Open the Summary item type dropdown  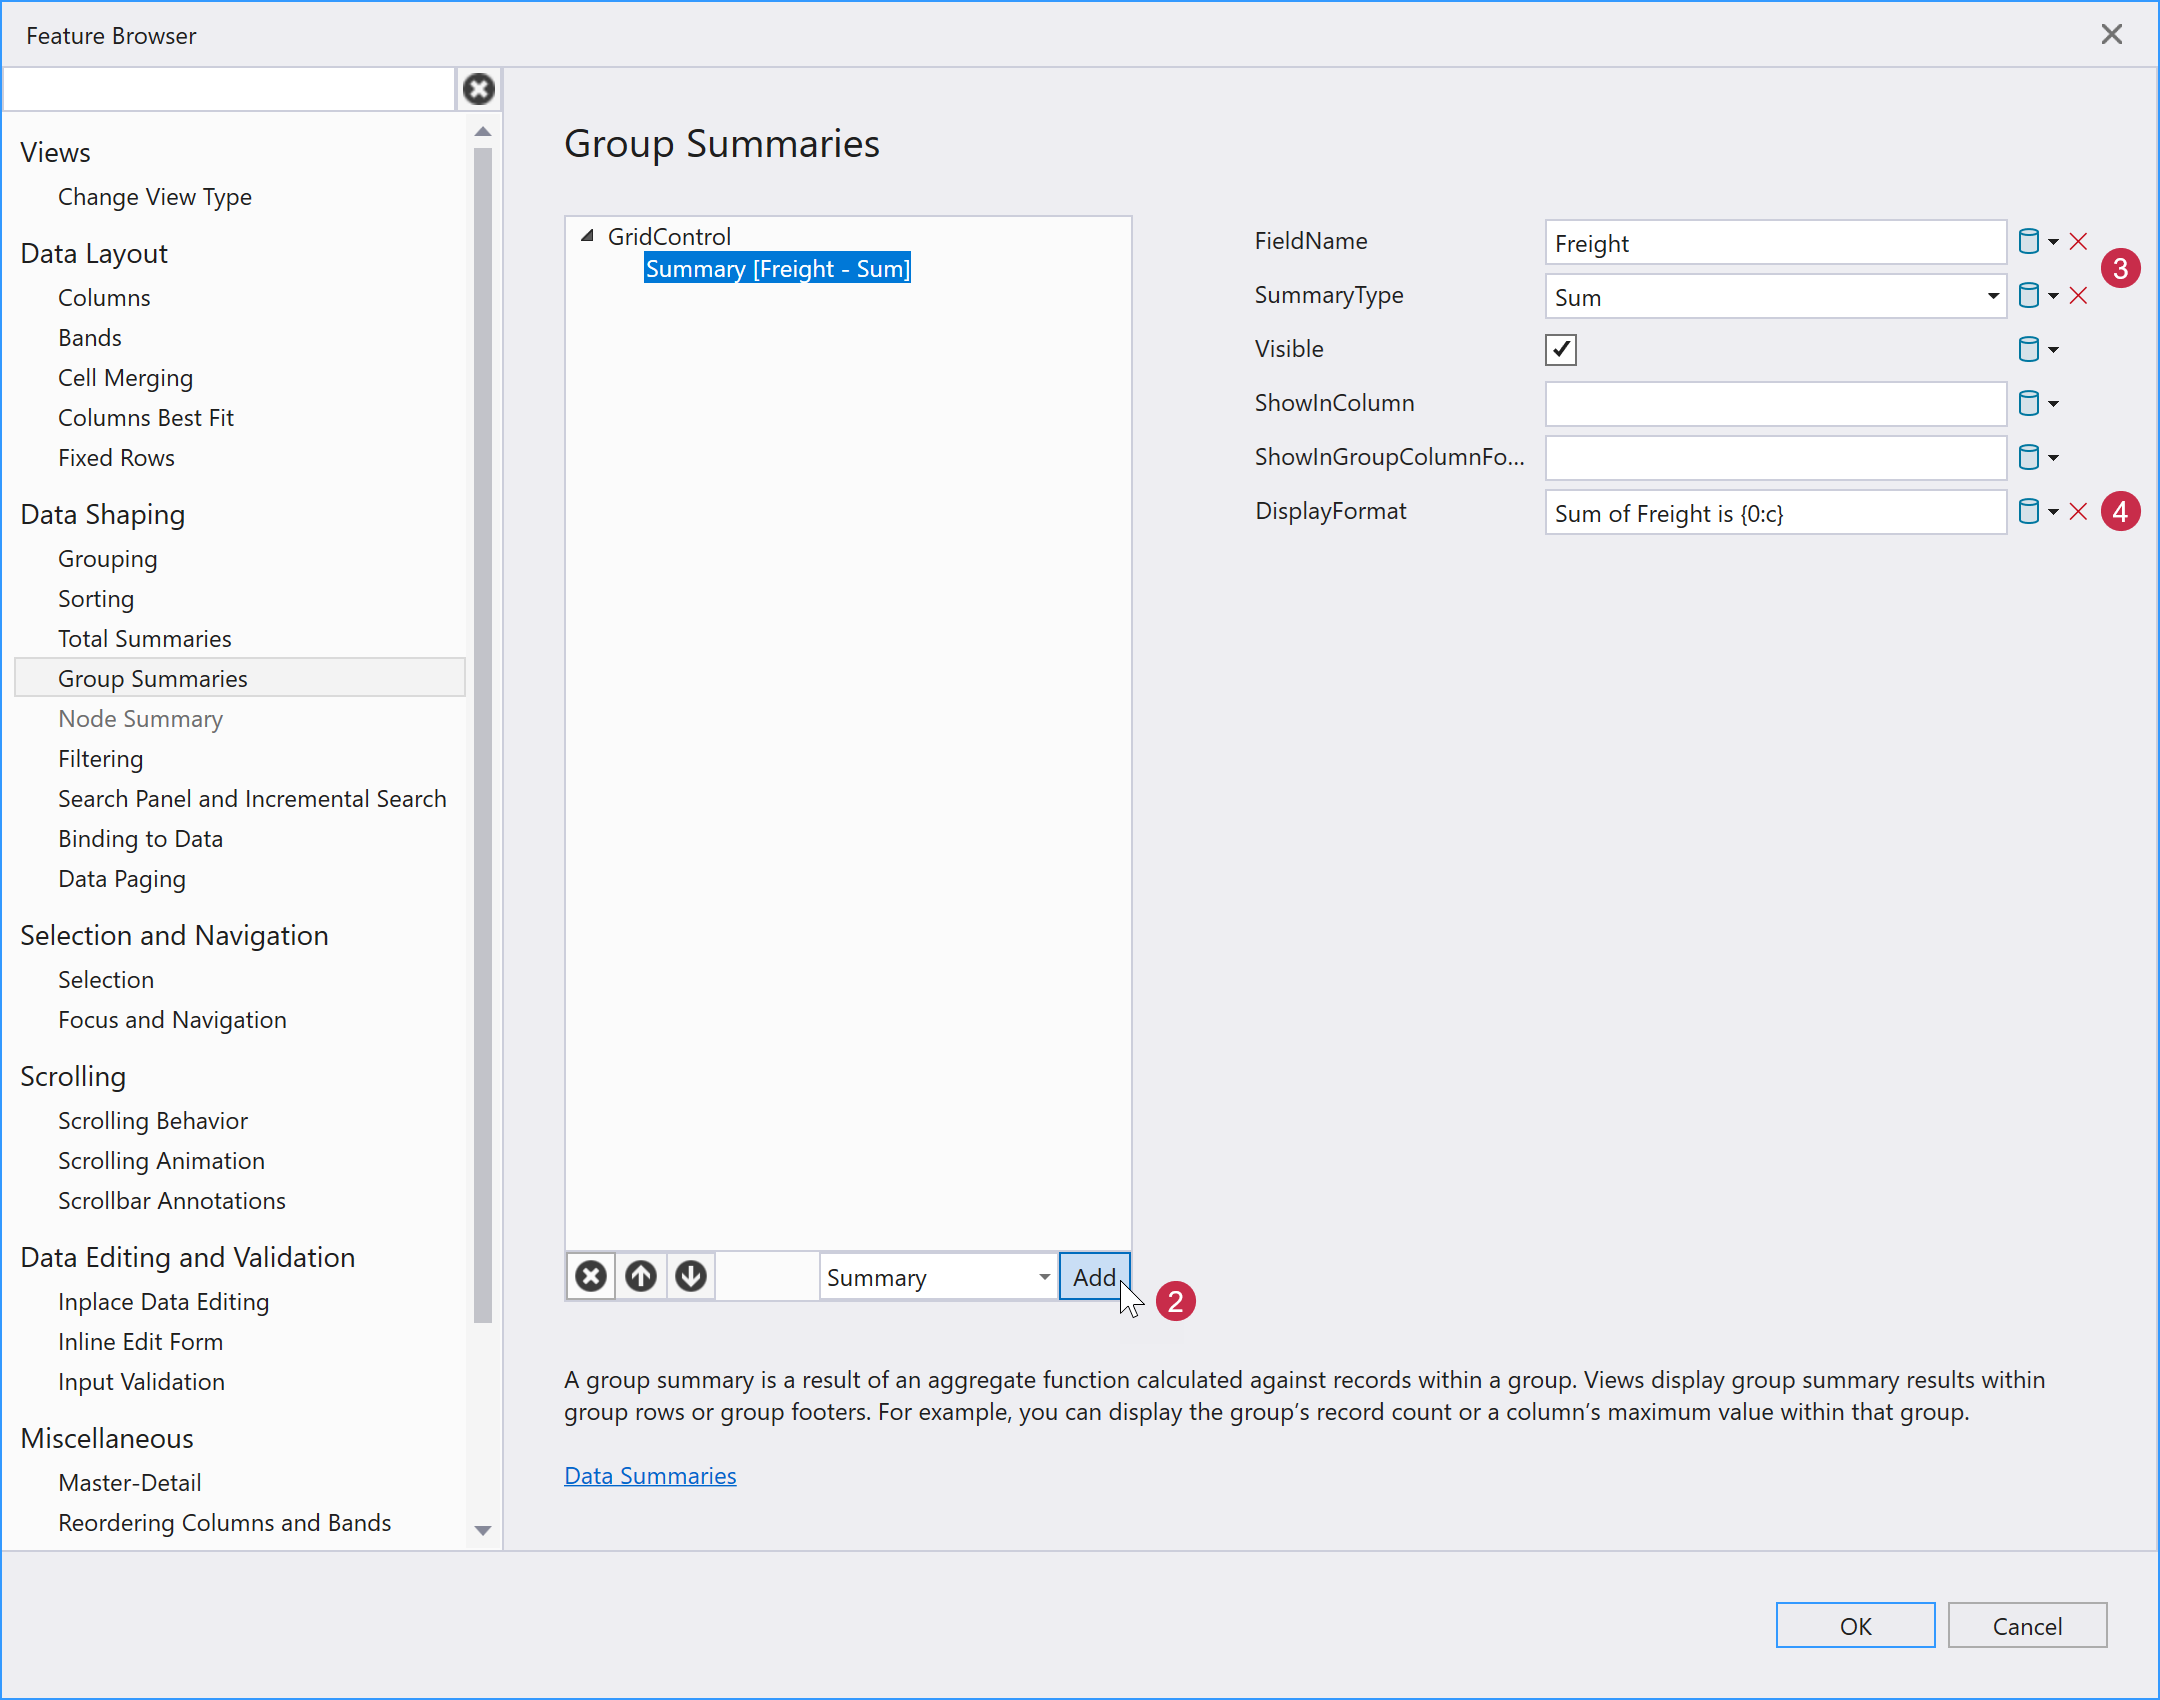pyautogui.click(x=1044, y=1277)
